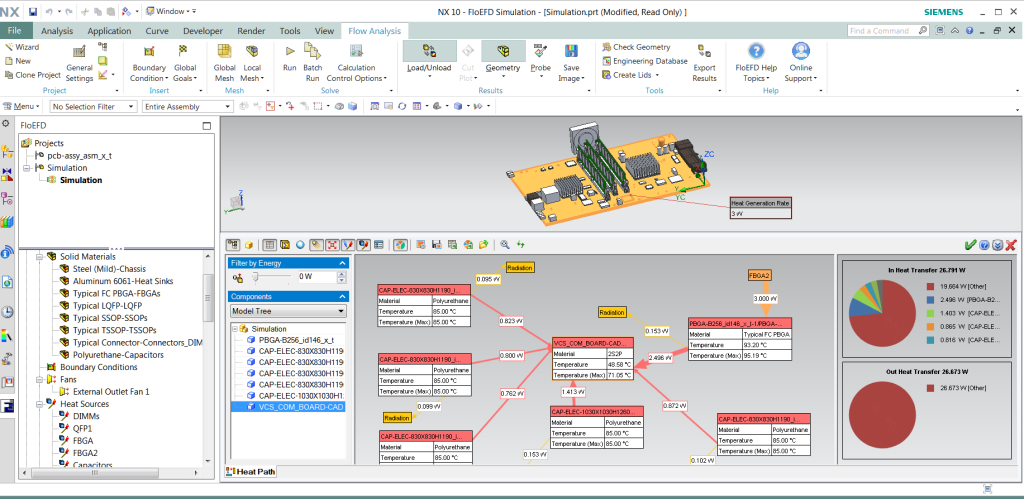The height and width of the screenshot is (499, 1024).
Task: Open Export Results tool
Action: click(x=705, y=63)
